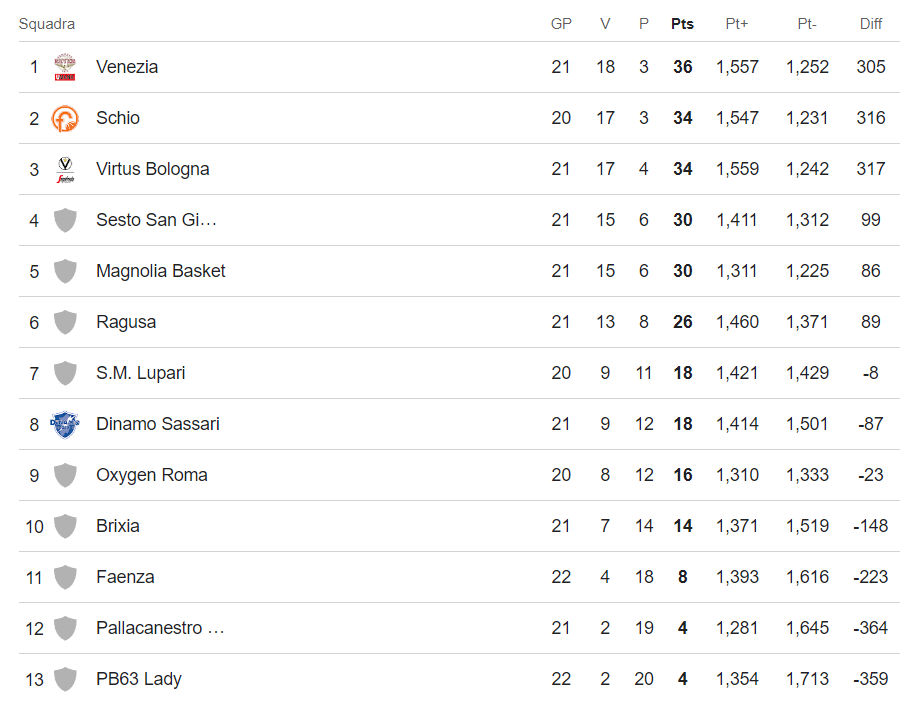The height and width of the screenshot is (718, 902).
Task: Open the Venezia team name link
Action: 127,67
